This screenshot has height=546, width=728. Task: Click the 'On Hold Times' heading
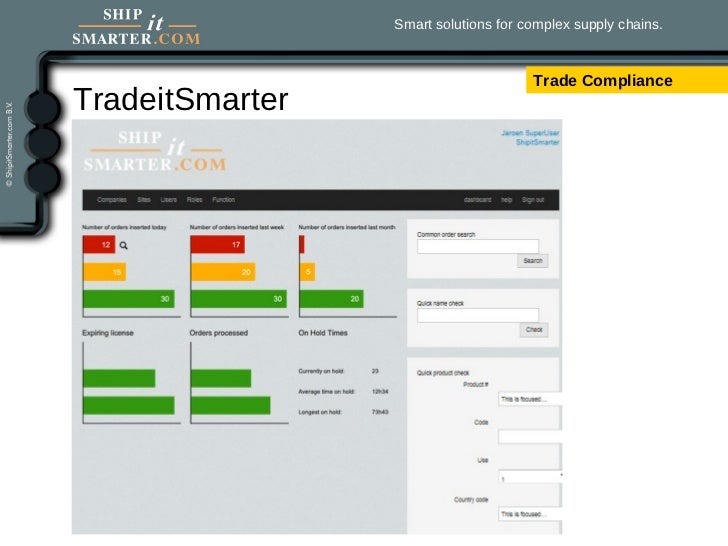[x=323, y=333]
